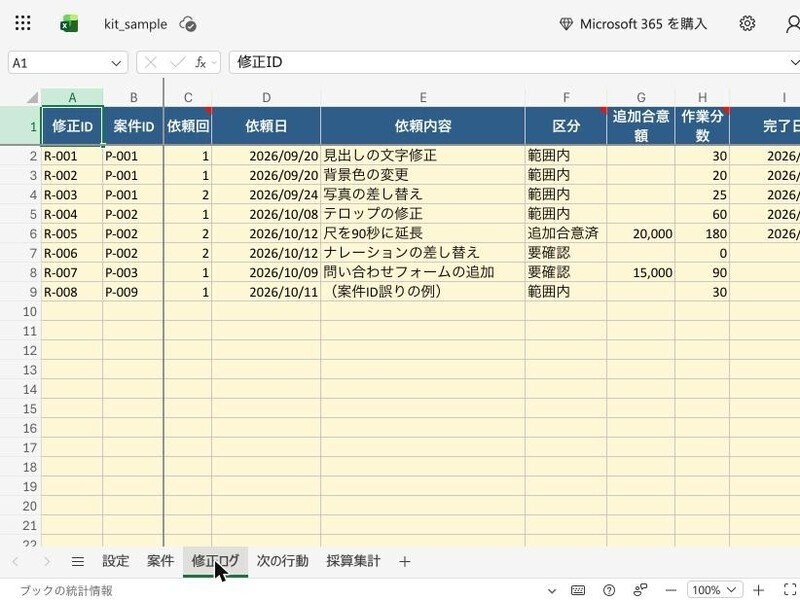Screen dimensions: 800x600
Task: Open settings via the gear icon
Action: click(x=747, y=23)
